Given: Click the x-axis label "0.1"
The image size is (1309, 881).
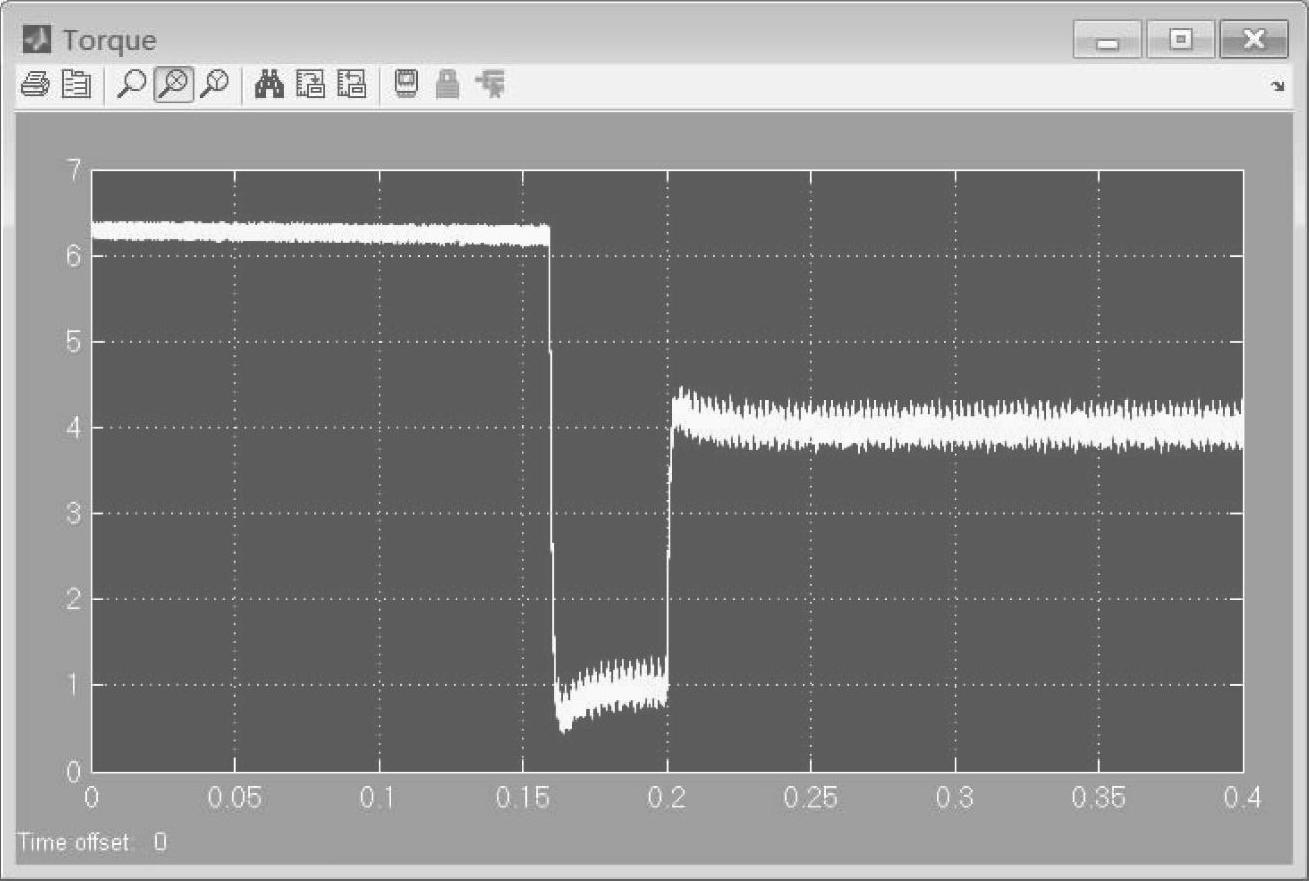Looking at the screenshot, I should 379,798.
